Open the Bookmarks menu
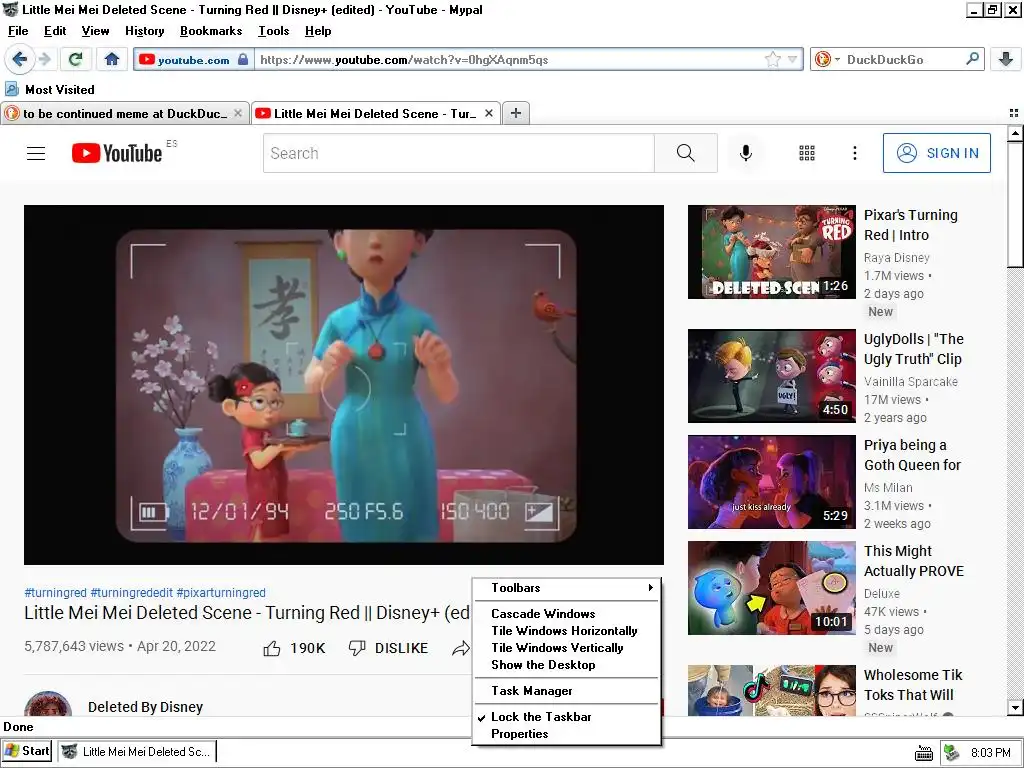 (211, 31)
